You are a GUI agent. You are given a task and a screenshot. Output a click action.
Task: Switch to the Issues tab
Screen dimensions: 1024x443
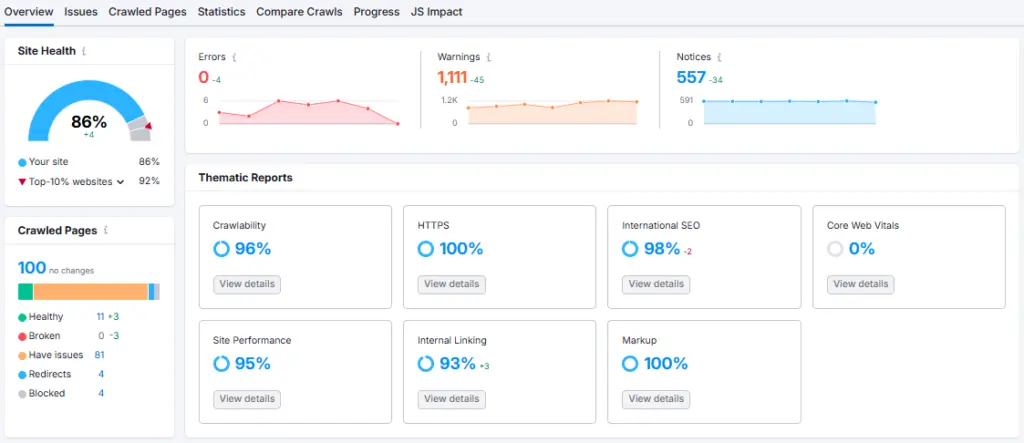tap(81, 12)
